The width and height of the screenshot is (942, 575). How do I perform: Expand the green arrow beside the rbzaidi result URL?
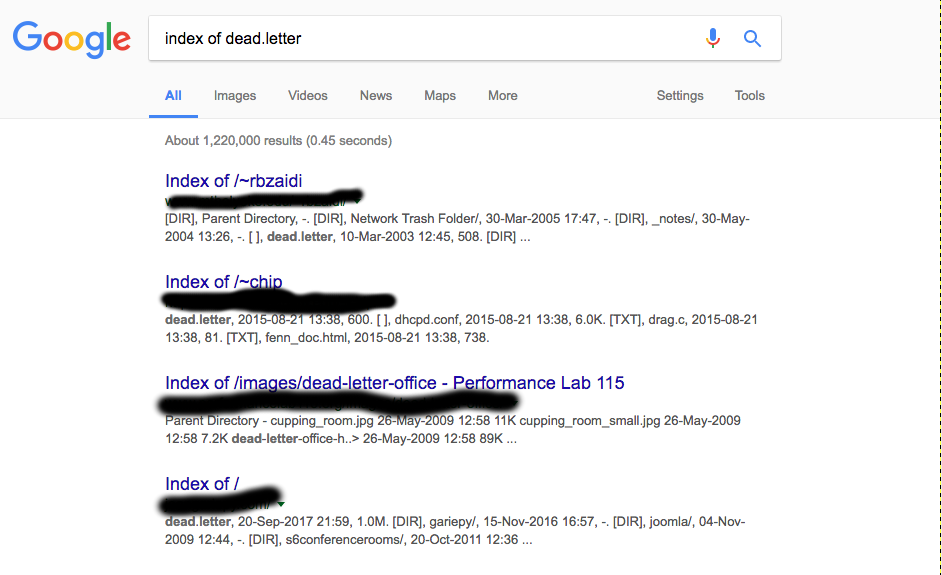357,199
